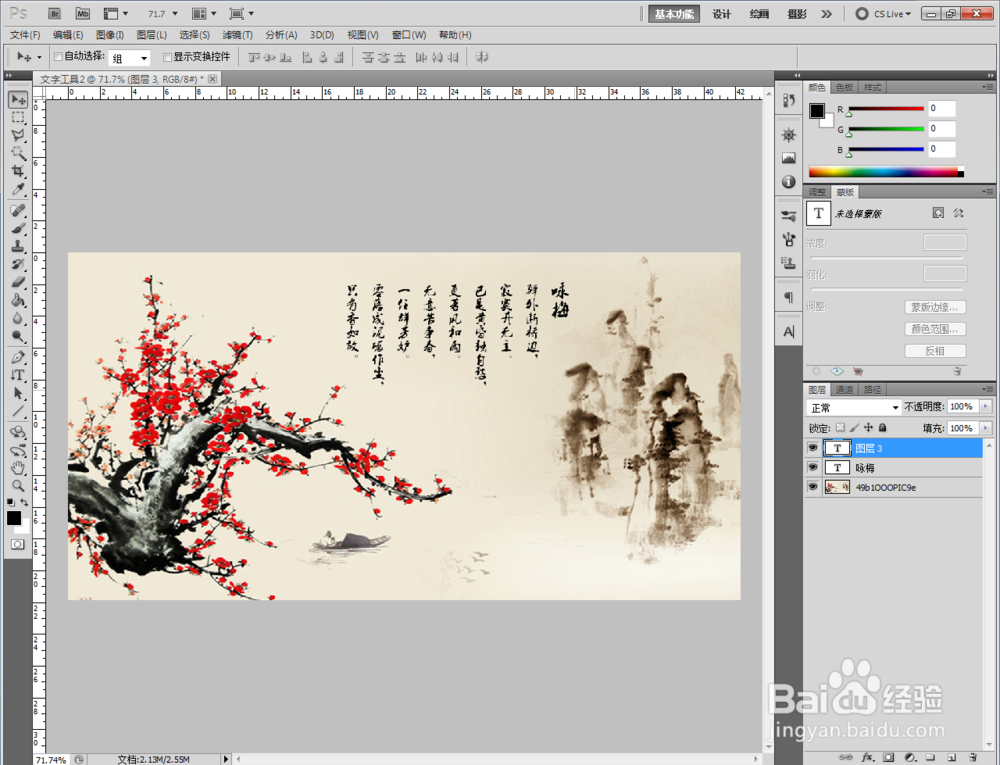The width and height of the screenshot is (1000, 765).
Task: Open auto-select 组 dropdown
Action: [x=129, y=58]
